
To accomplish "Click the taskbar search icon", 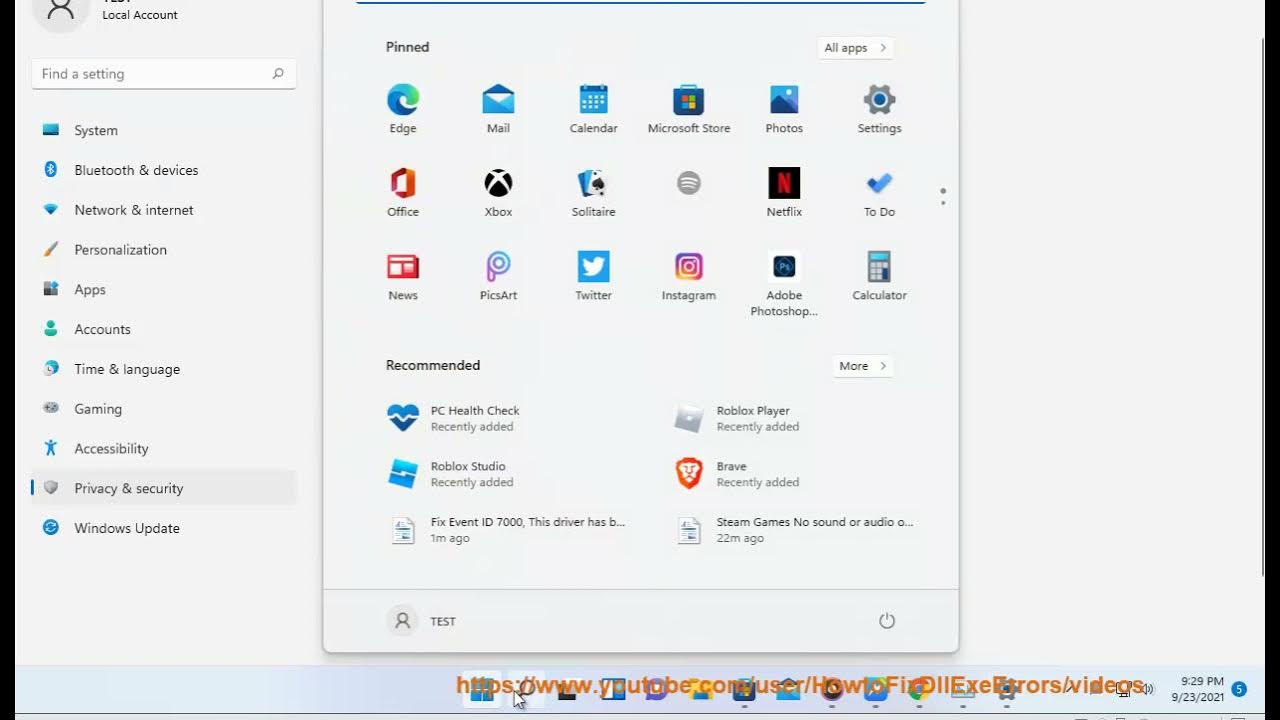I will click(x=526, y=689).
